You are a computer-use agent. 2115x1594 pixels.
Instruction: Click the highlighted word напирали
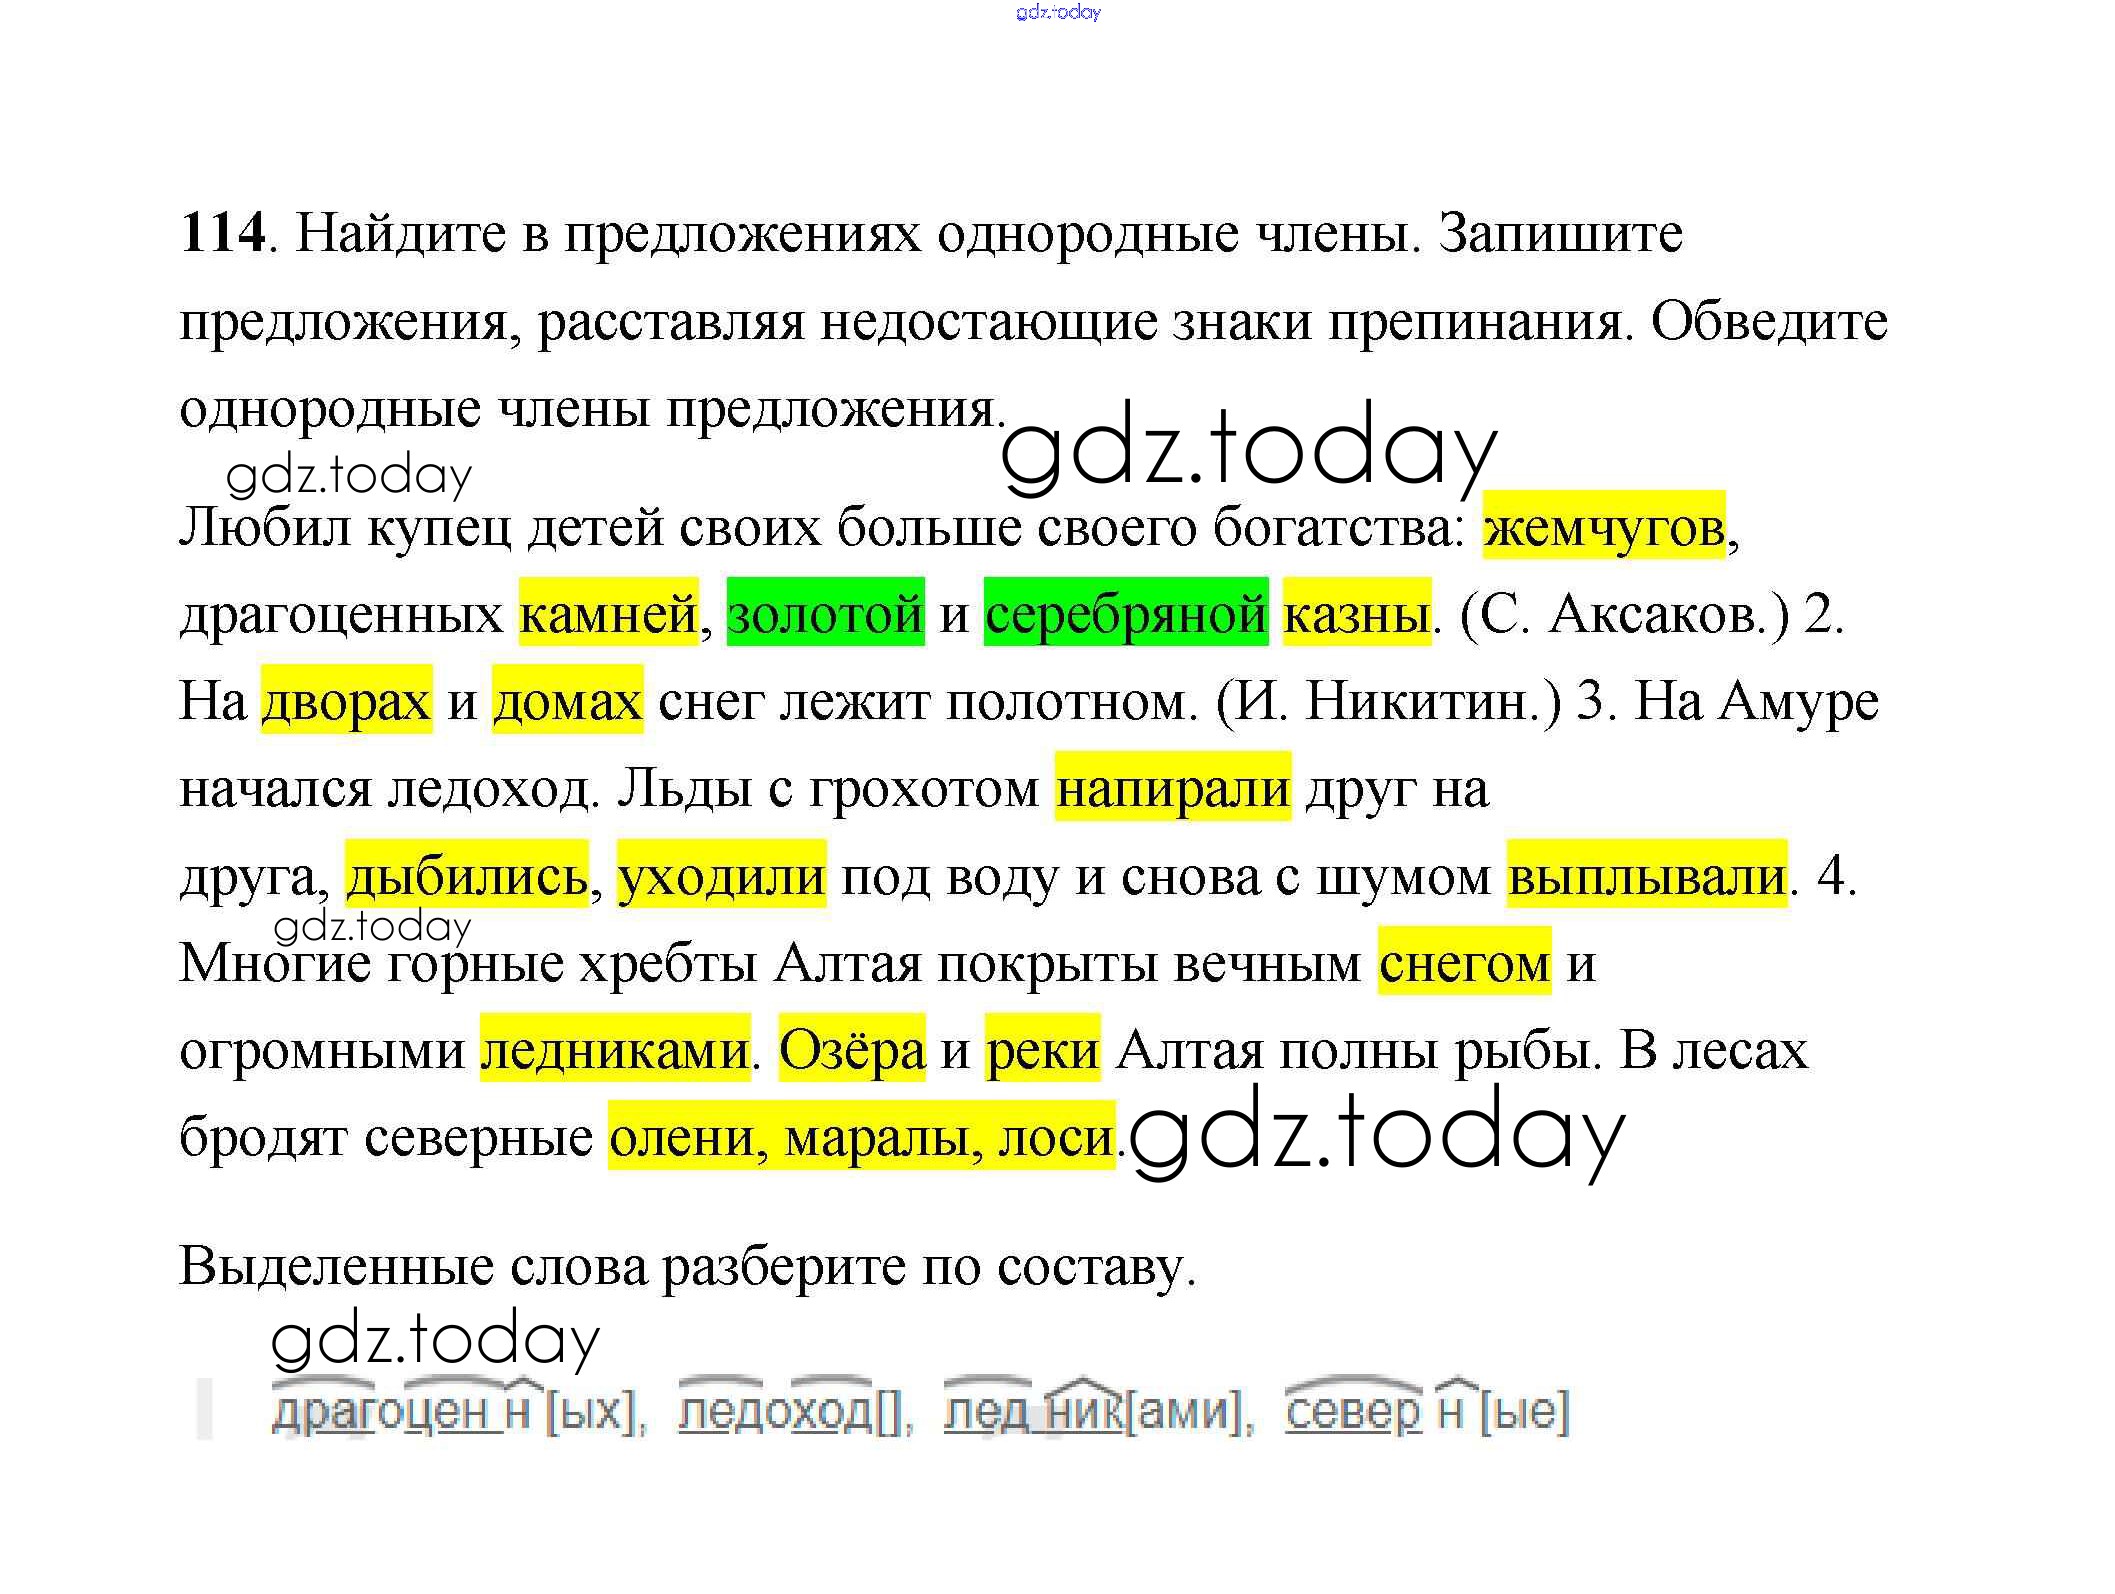[x=1173, y=787]
